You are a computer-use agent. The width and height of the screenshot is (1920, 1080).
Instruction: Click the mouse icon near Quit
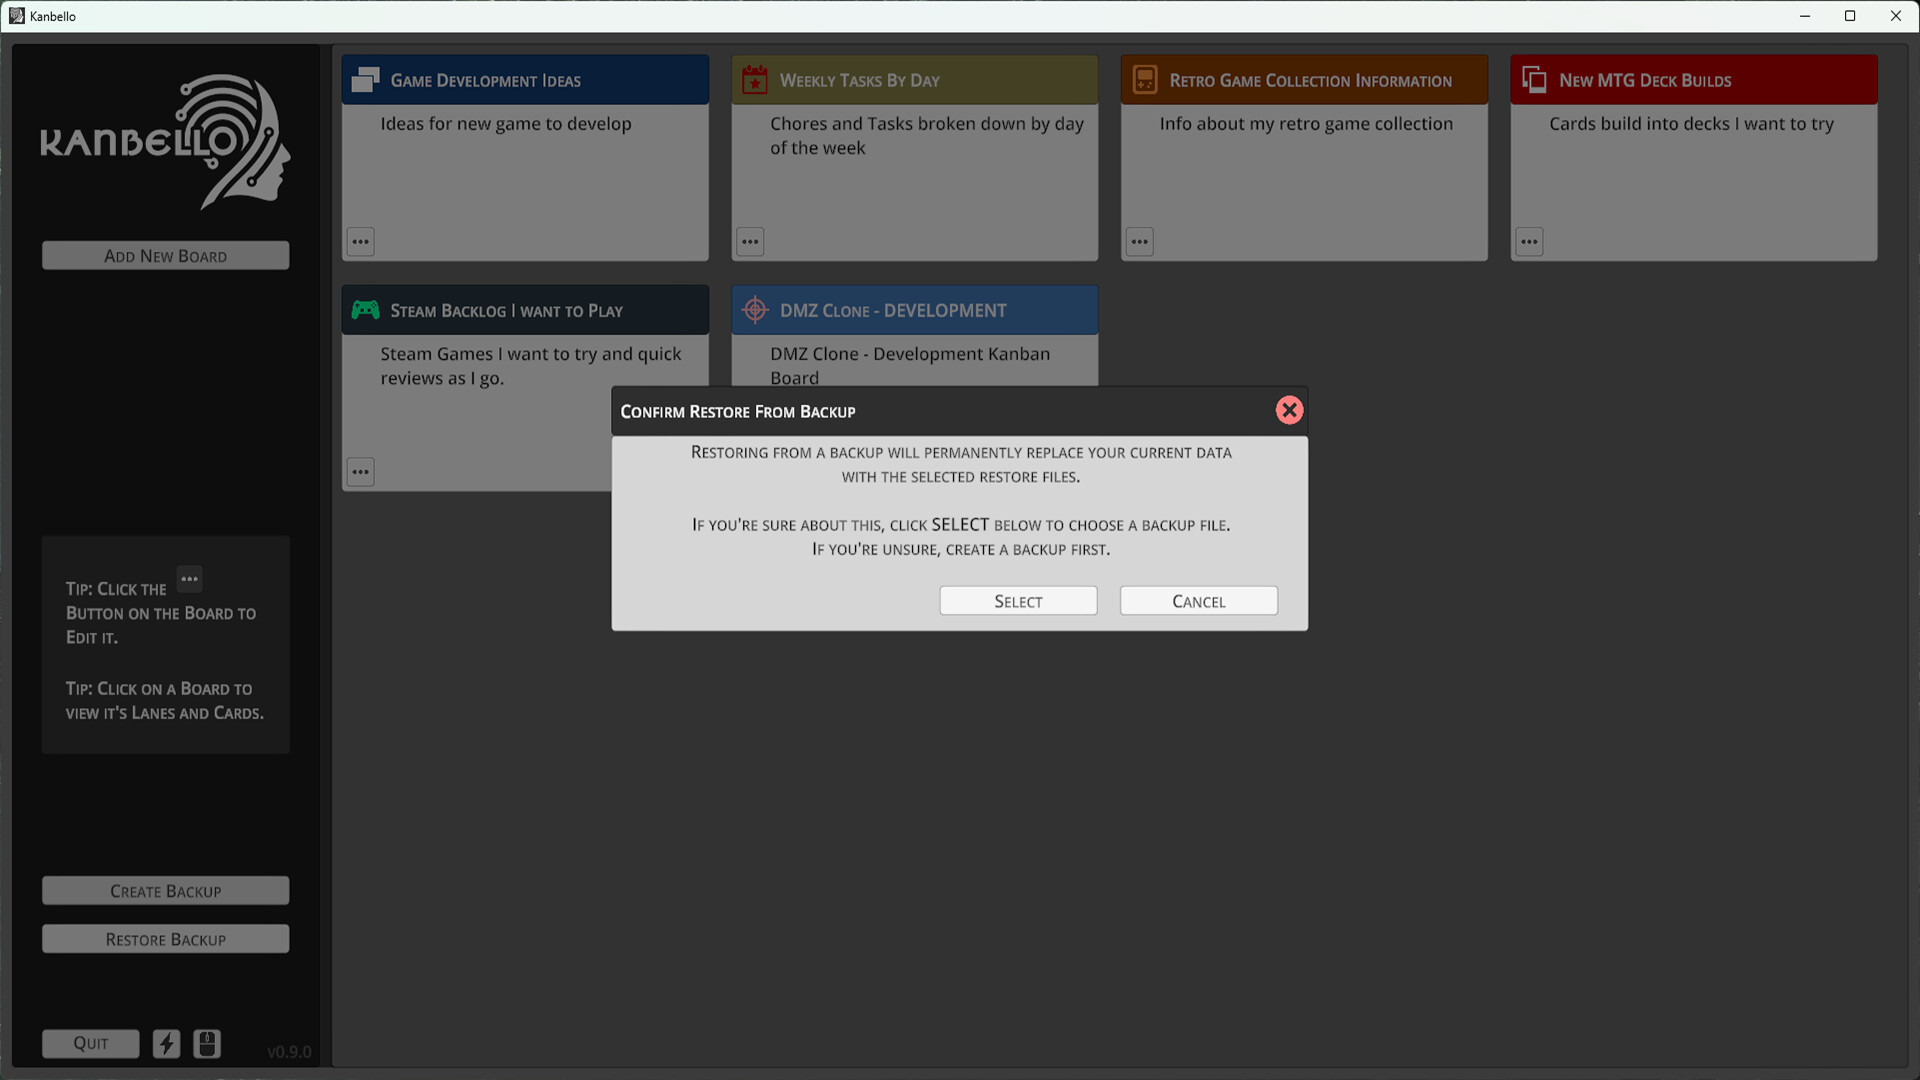207,1043
